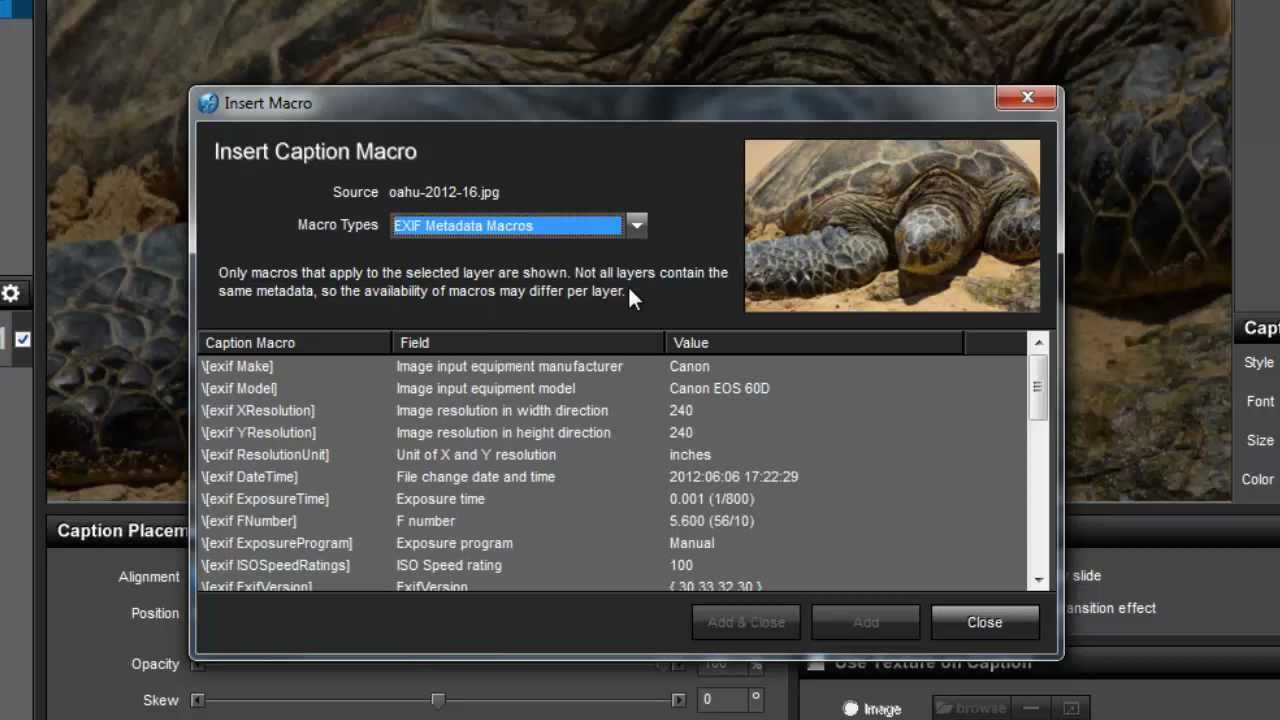The width and height of the screenshot is (1280, 720).
Task: Open the Macro Types dropdown arrow
Action: click(637, 225)
